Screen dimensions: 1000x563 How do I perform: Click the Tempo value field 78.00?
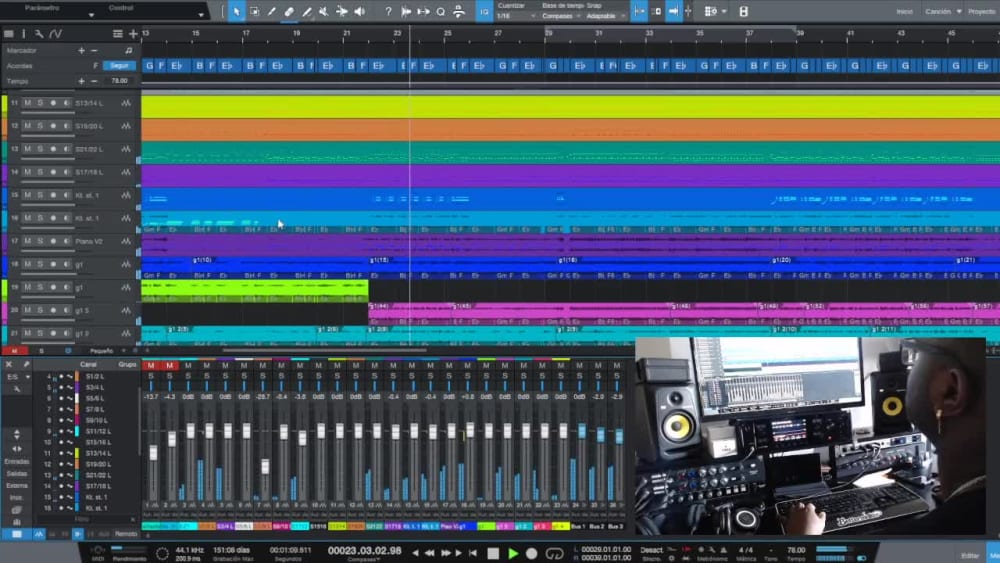(120, 81)
